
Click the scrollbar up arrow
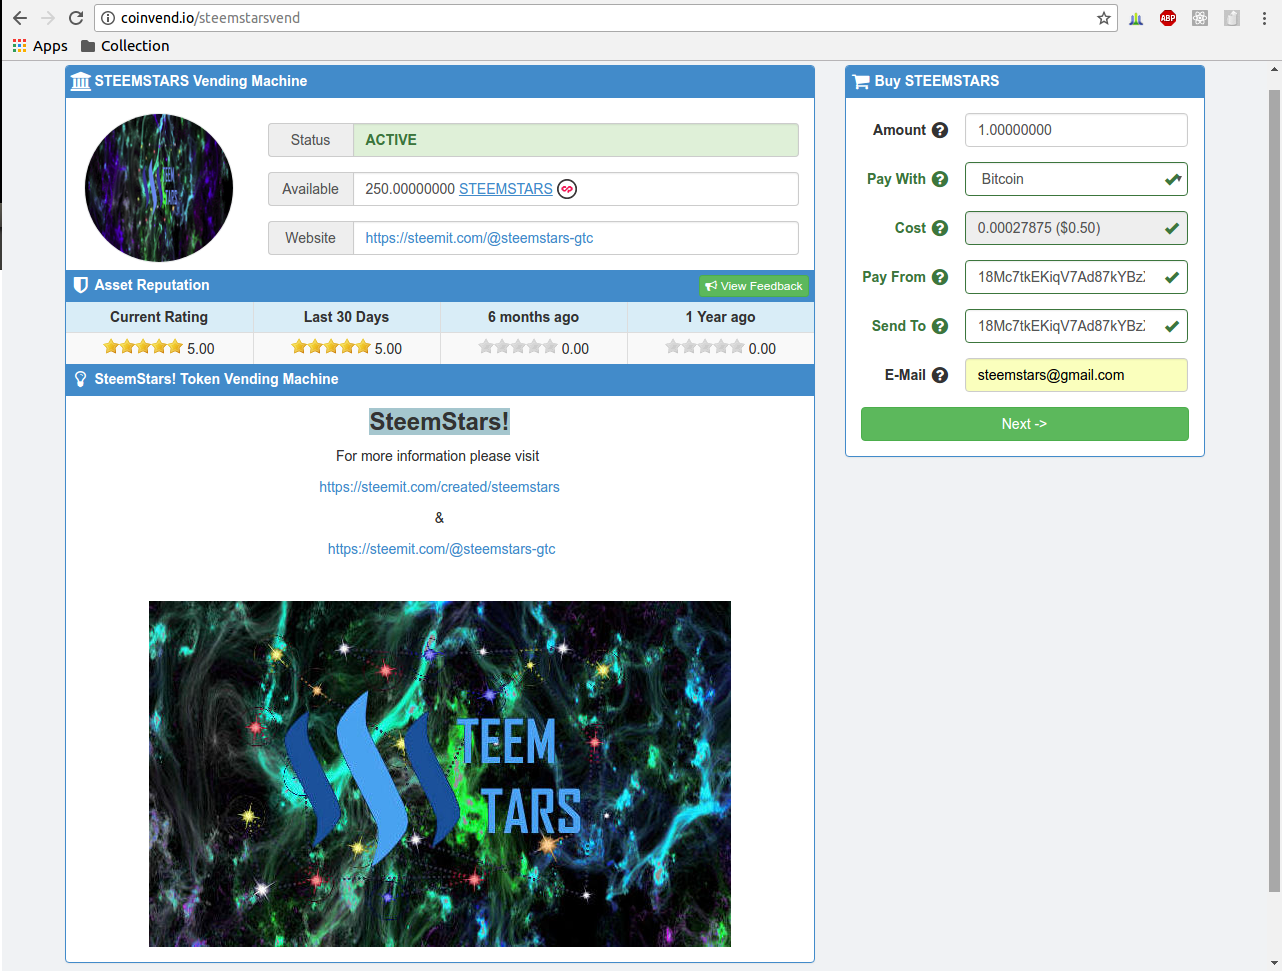point(1274,70)
